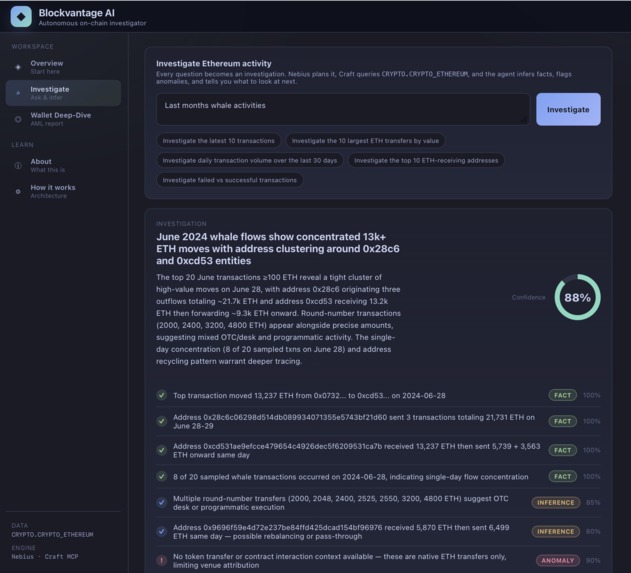Click the 'Confidence' label beside the gauge
The width and height of the screenshot is (631, 573).
(528, 297)
